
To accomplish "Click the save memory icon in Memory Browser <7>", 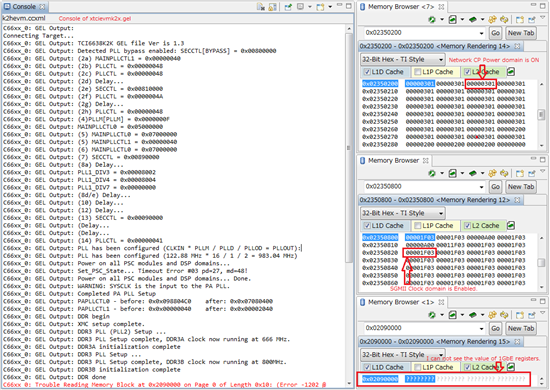I will tap(452, 20).
